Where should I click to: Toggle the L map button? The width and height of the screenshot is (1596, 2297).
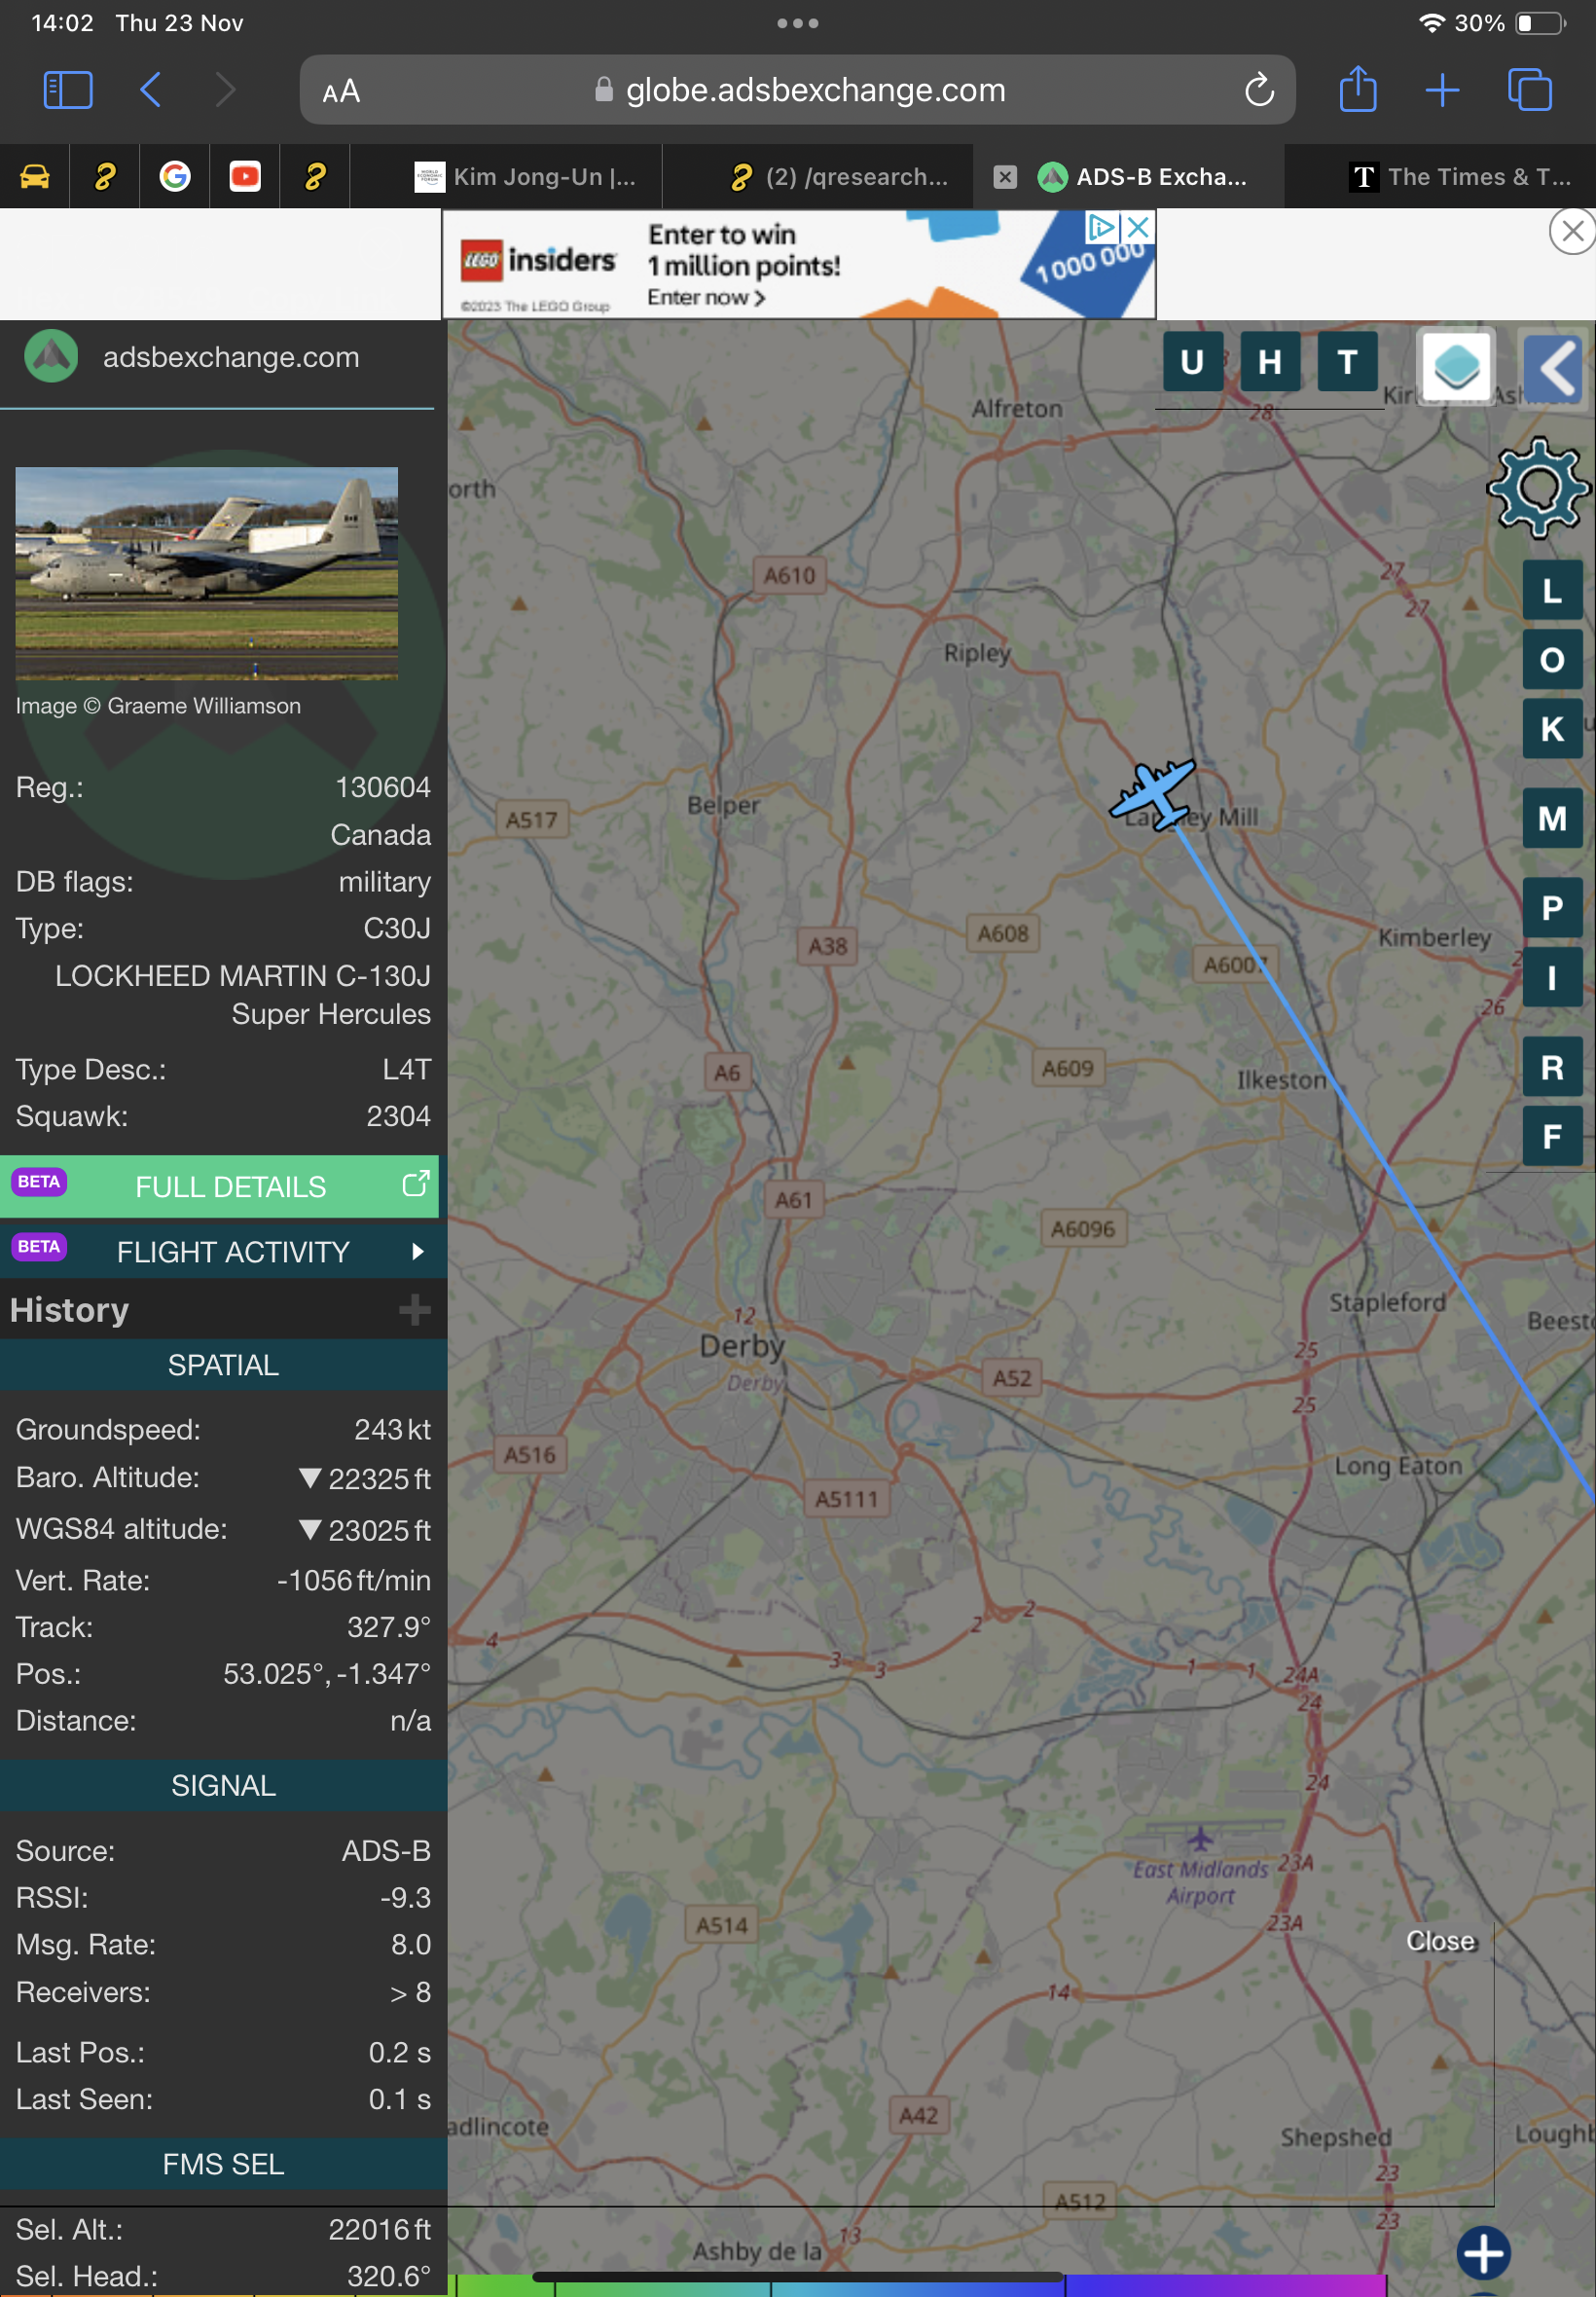(x=1552, y=591)
